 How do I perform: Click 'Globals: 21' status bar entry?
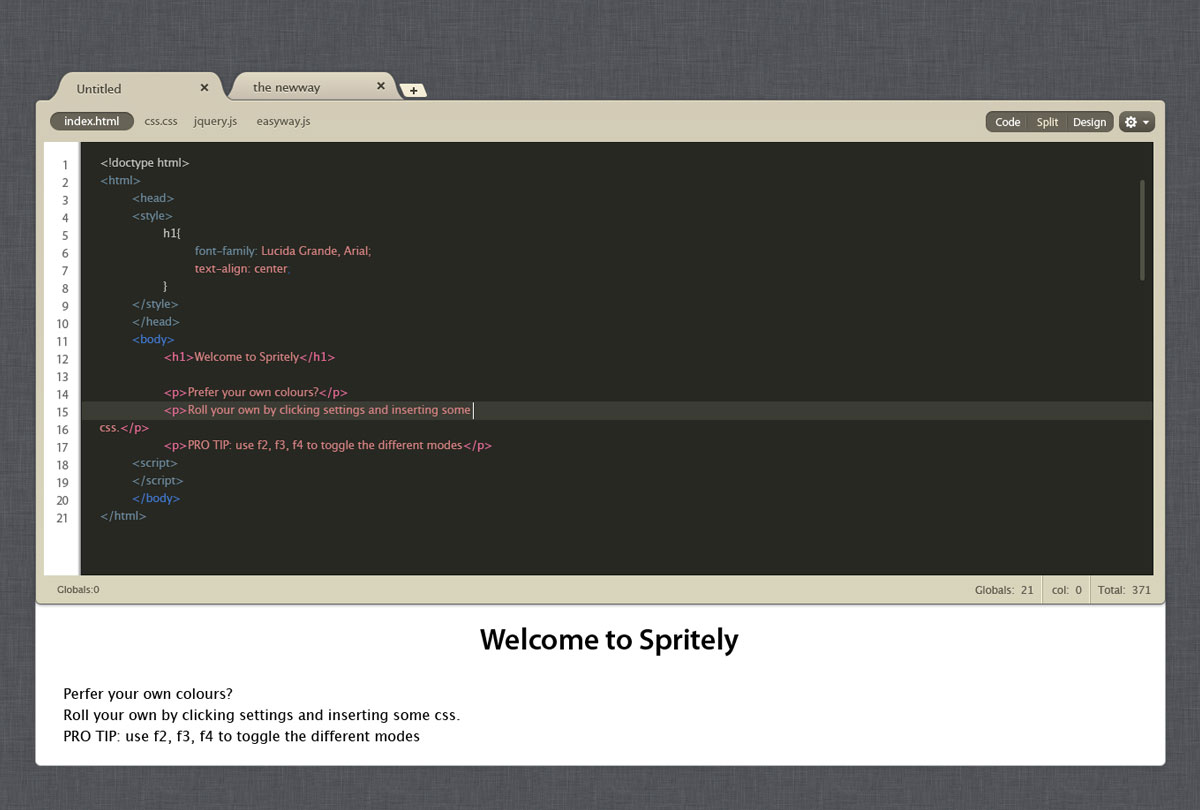click(1004, 590)
